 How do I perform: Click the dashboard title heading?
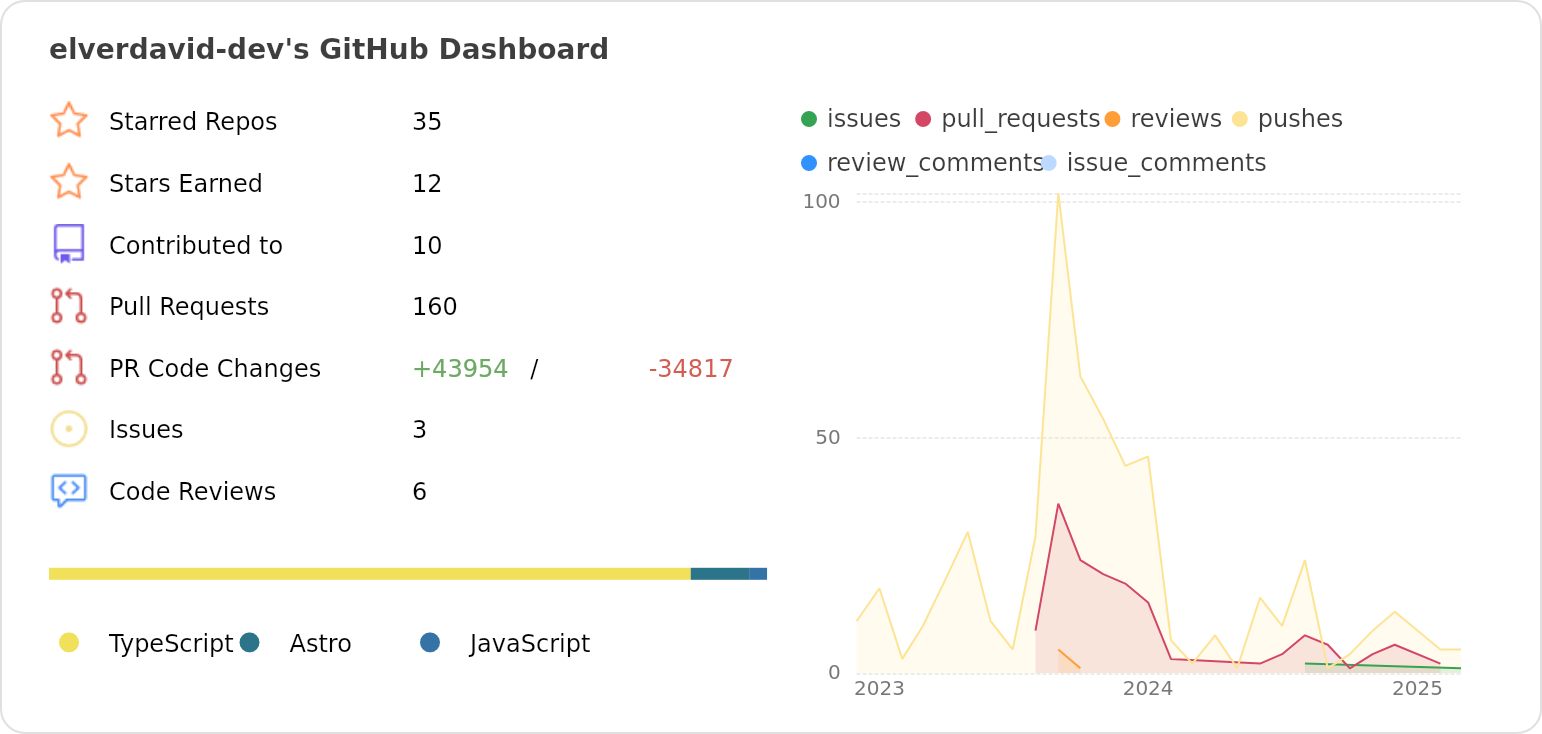point(329,49)
